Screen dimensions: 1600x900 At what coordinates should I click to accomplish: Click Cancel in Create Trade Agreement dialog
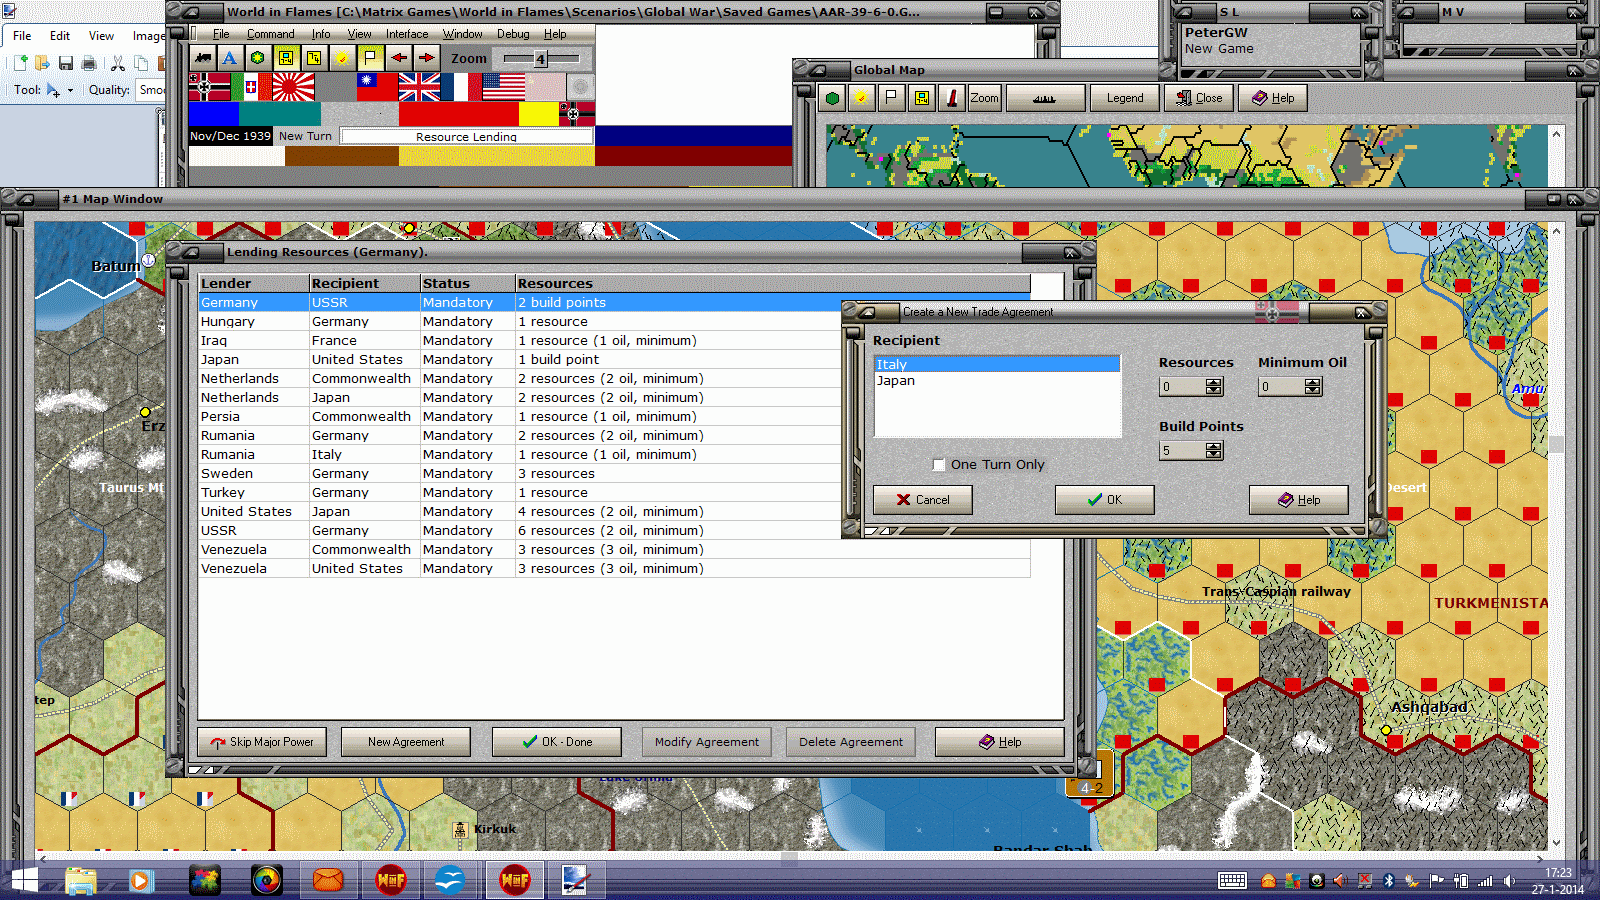tap(923, 500)
